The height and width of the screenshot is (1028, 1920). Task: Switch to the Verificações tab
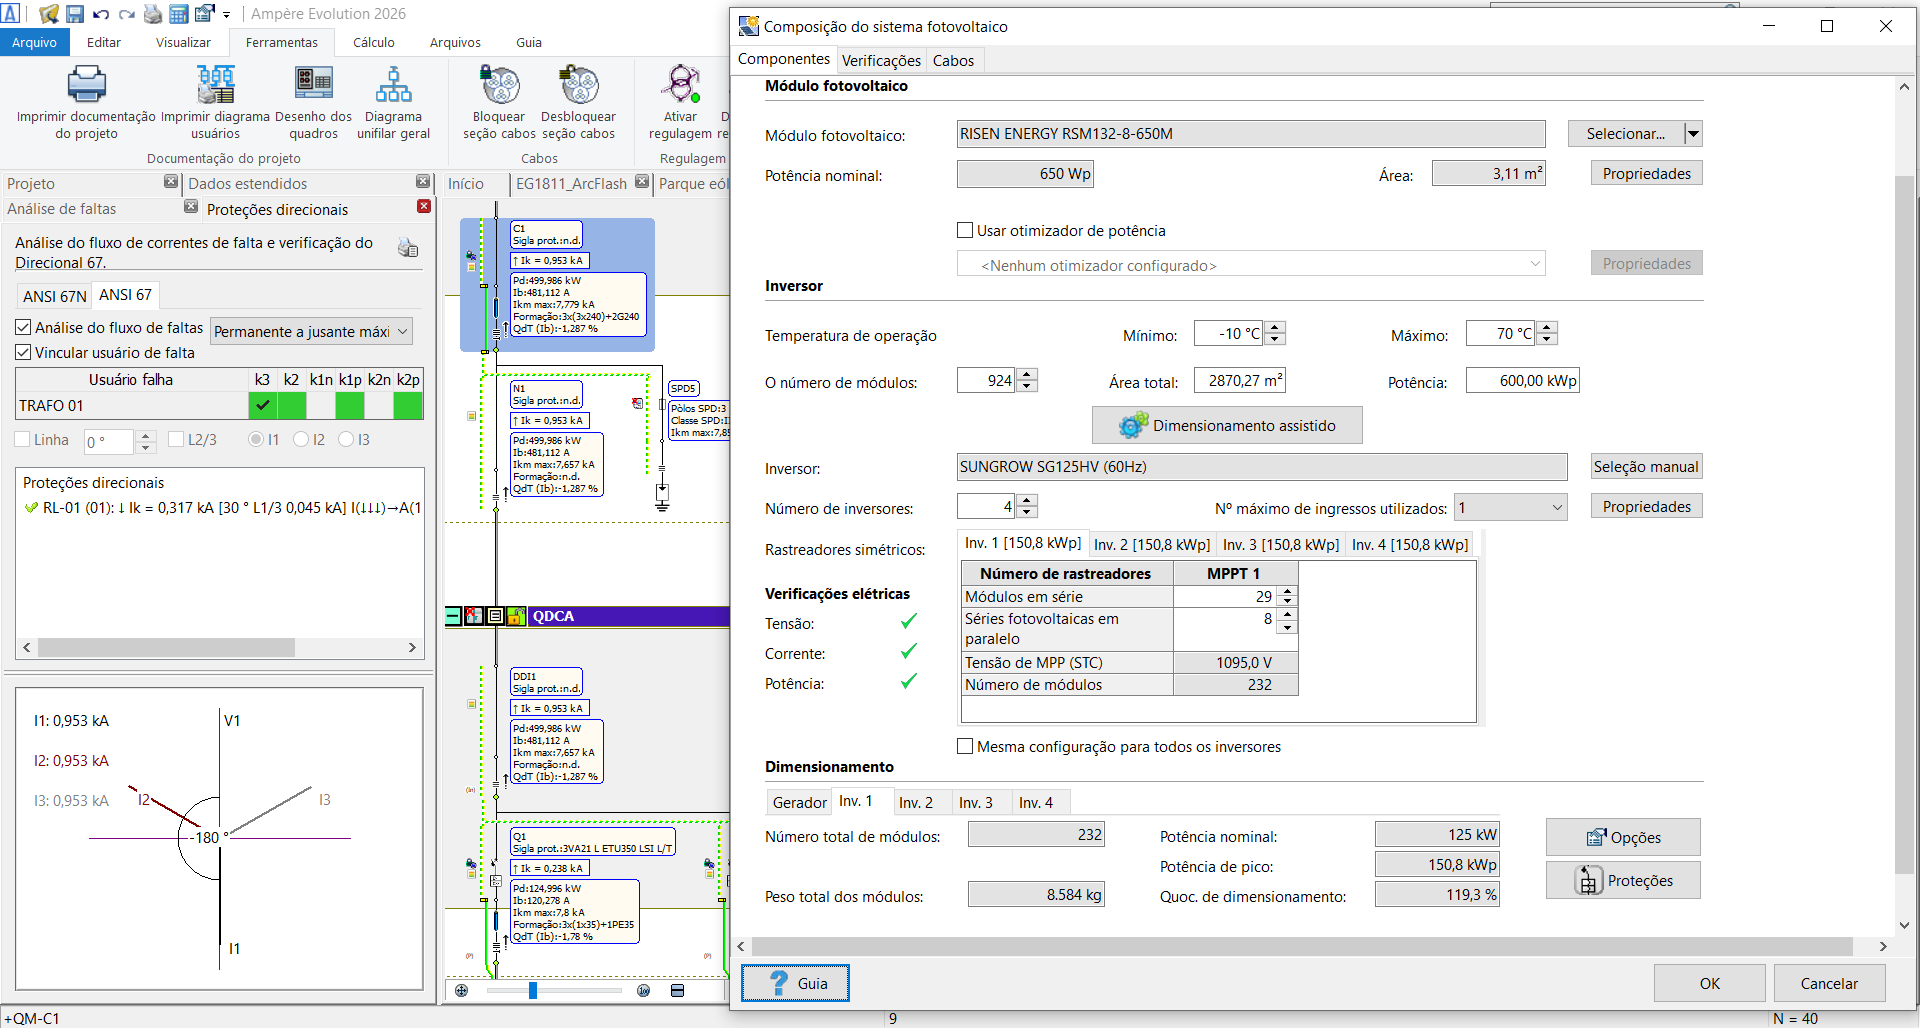pos(880,61)
